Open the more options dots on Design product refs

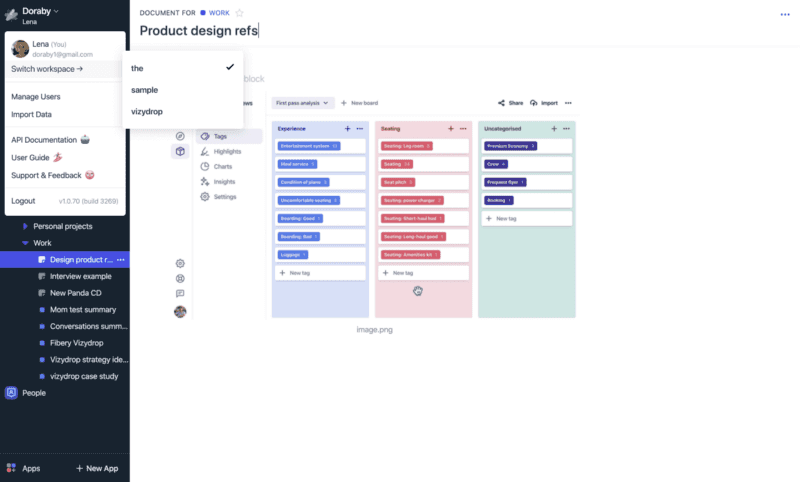coord(121,260)
